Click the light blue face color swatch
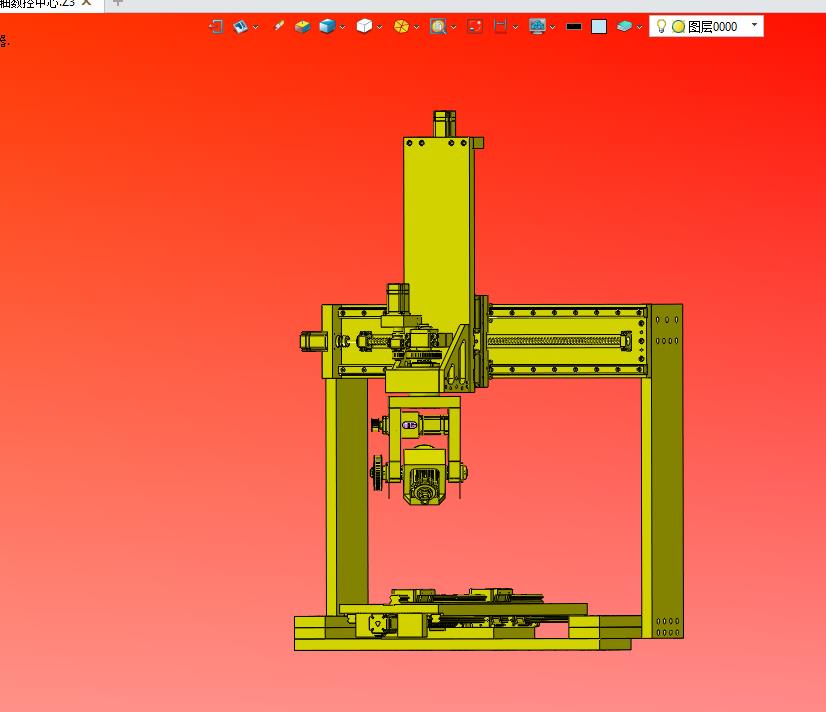Screen dimensions: 826x712 coord(599,27)
